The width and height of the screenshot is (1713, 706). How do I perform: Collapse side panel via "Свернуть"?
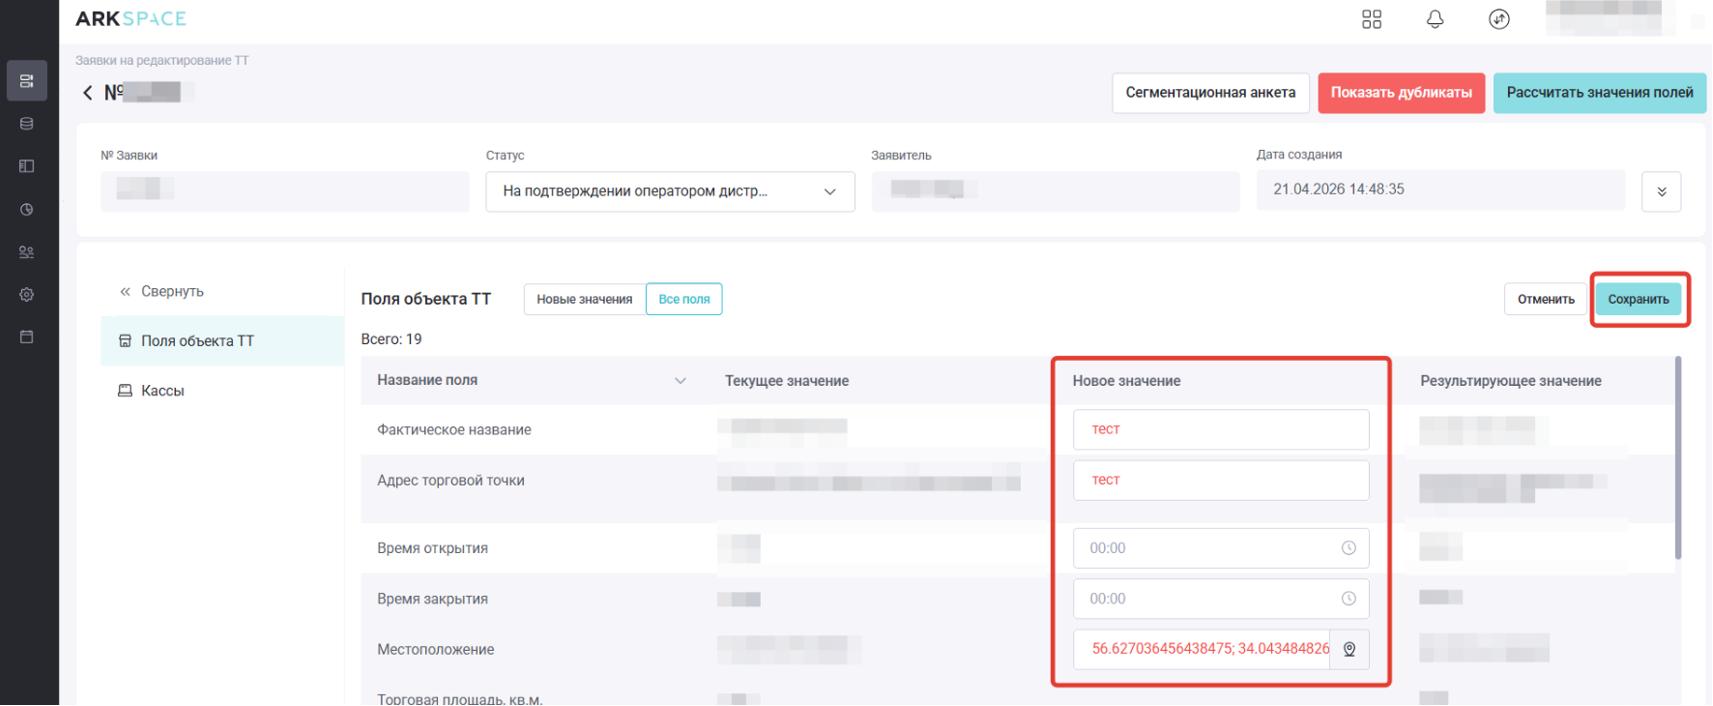[x=162, y=291]
